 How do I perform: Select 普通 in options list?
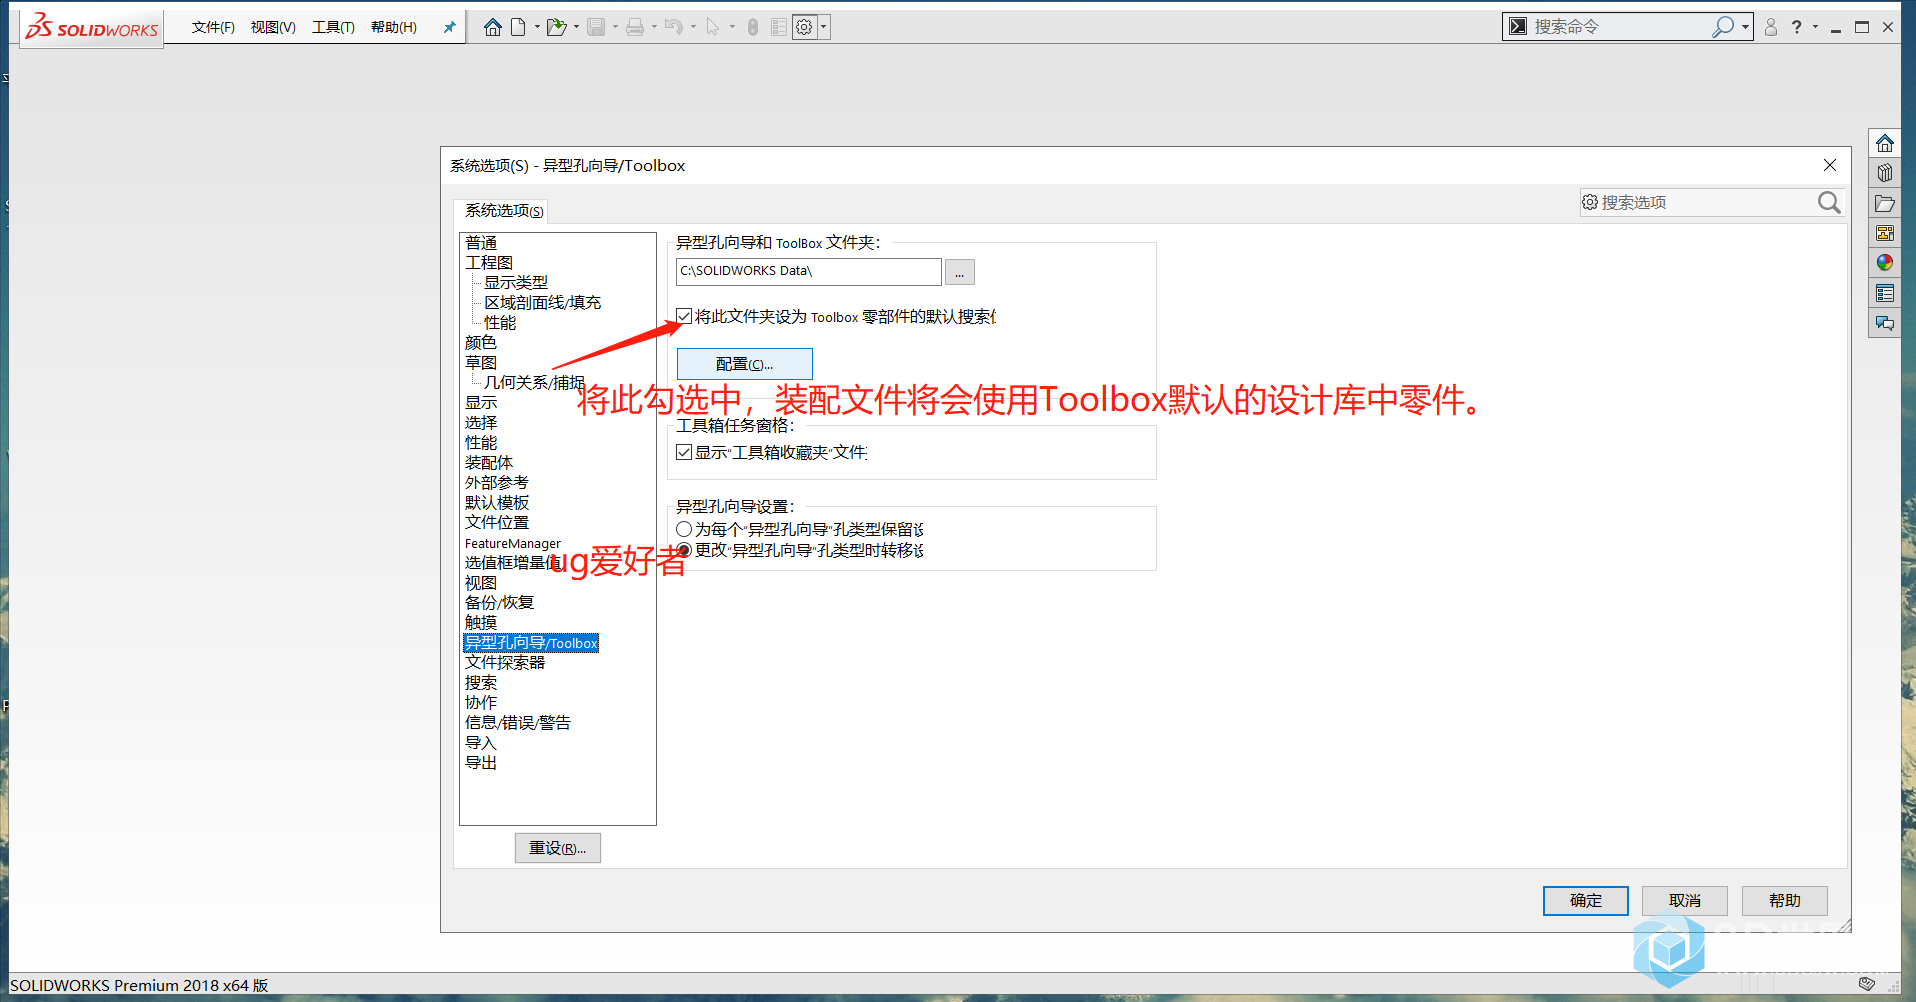pos(481,243)
